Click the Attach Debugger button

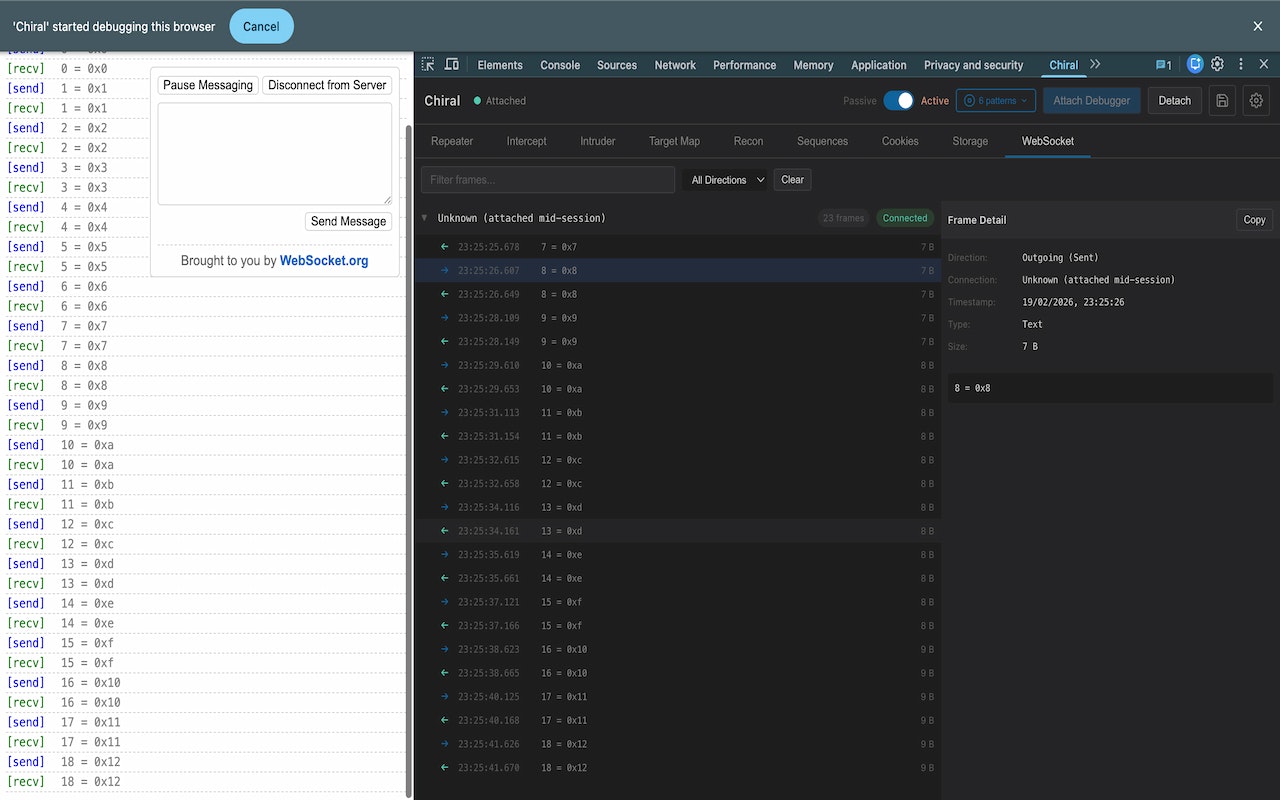pos(1092,100)
